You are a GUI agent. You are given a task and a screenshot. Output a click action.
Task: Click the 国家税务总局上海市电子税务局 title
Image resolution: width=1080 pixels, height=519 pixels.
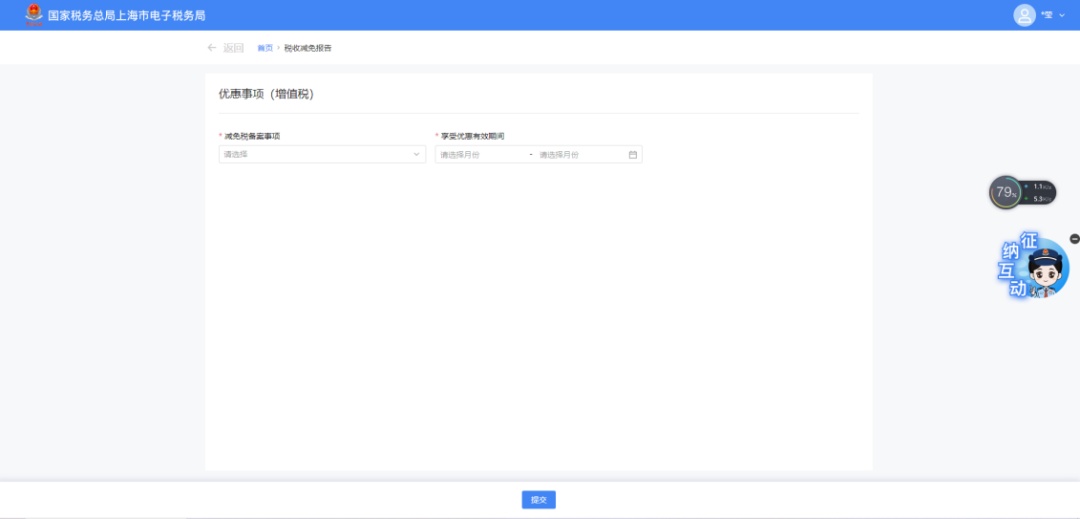(x=127, y=15)
